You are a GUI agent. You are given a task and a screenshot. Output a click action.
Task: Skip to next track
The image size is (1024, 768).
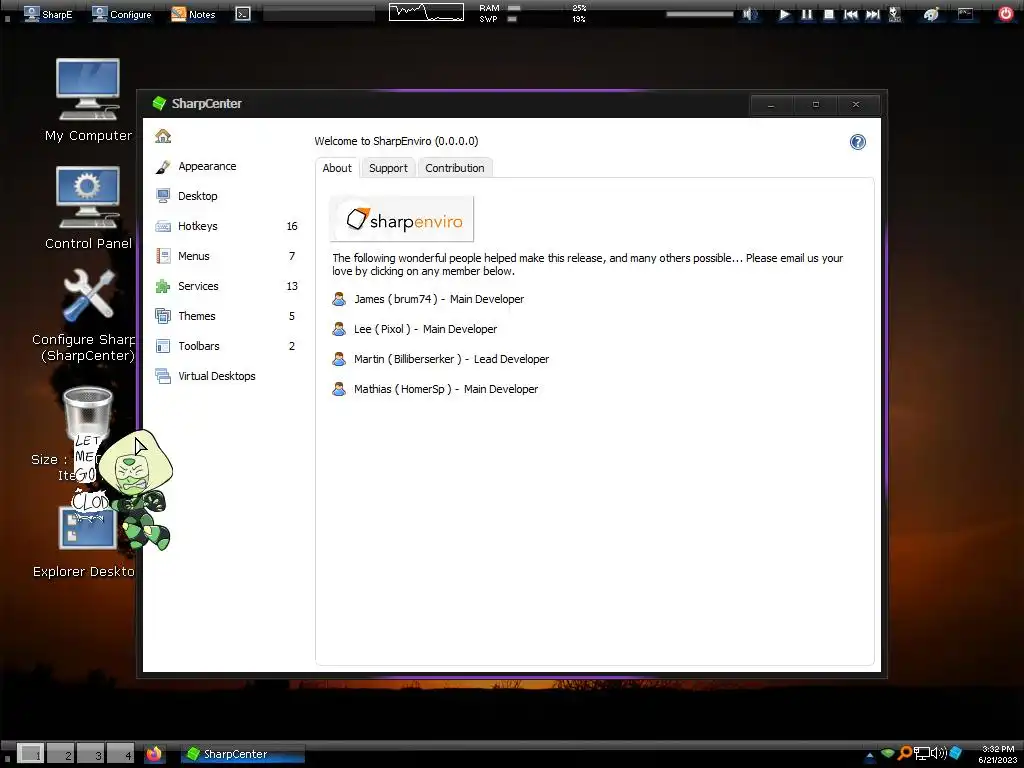coord(872,14)
